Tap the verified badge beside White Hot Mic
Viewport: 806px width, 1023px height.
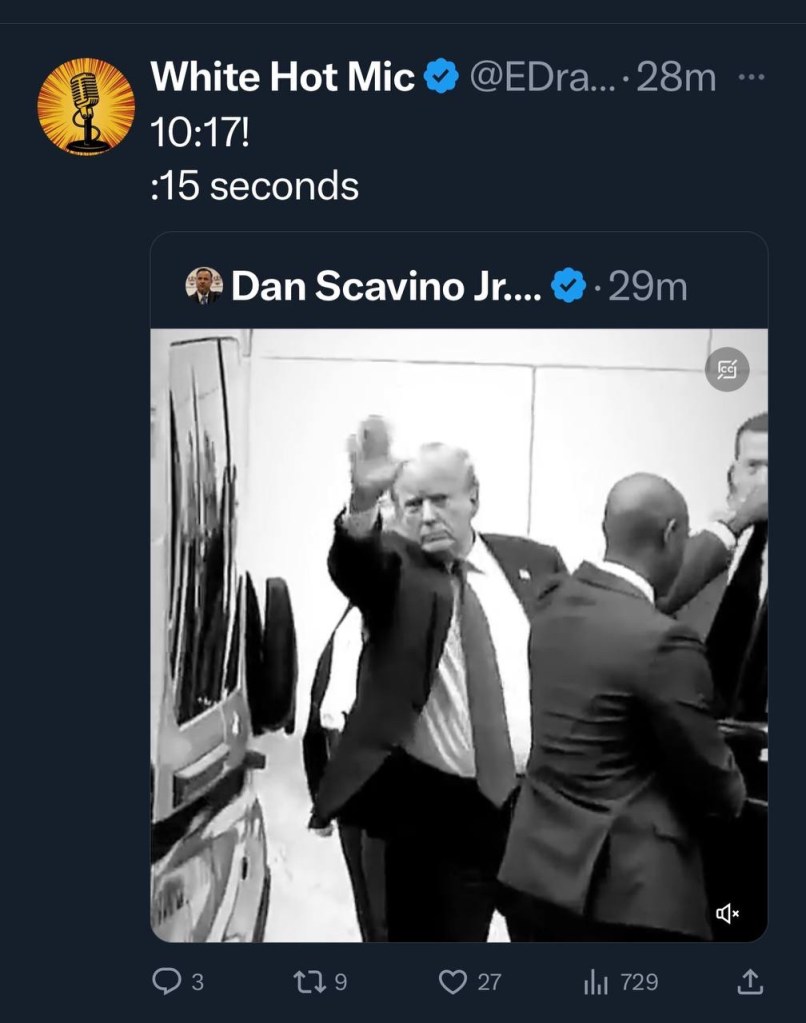pos(442,76)
